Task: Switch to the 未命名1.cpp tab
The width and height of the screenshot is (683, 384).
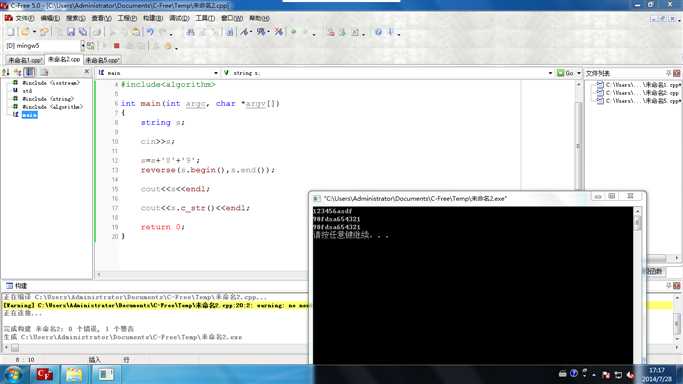Action: coord(24,60)
